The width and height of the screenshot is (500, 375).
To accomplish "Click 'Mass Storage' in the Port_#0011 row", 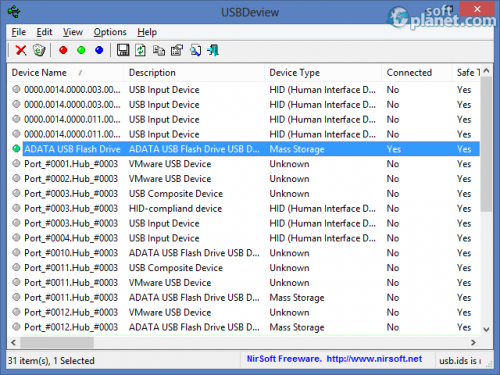I will click(297, 297).
